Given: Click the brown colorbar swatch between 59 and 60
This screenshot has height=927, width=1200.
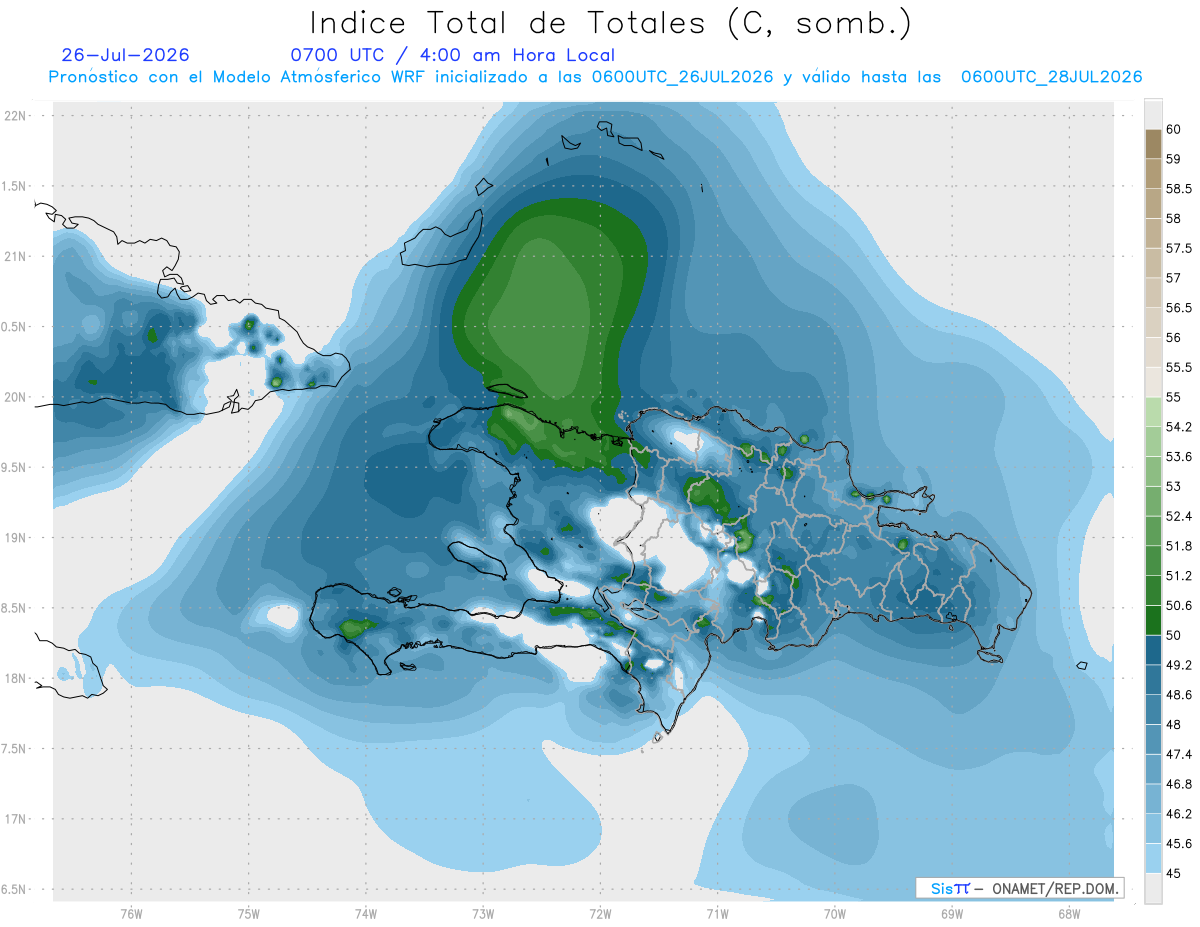Looking at the screenshot, I should click(x=1153, y=144).
